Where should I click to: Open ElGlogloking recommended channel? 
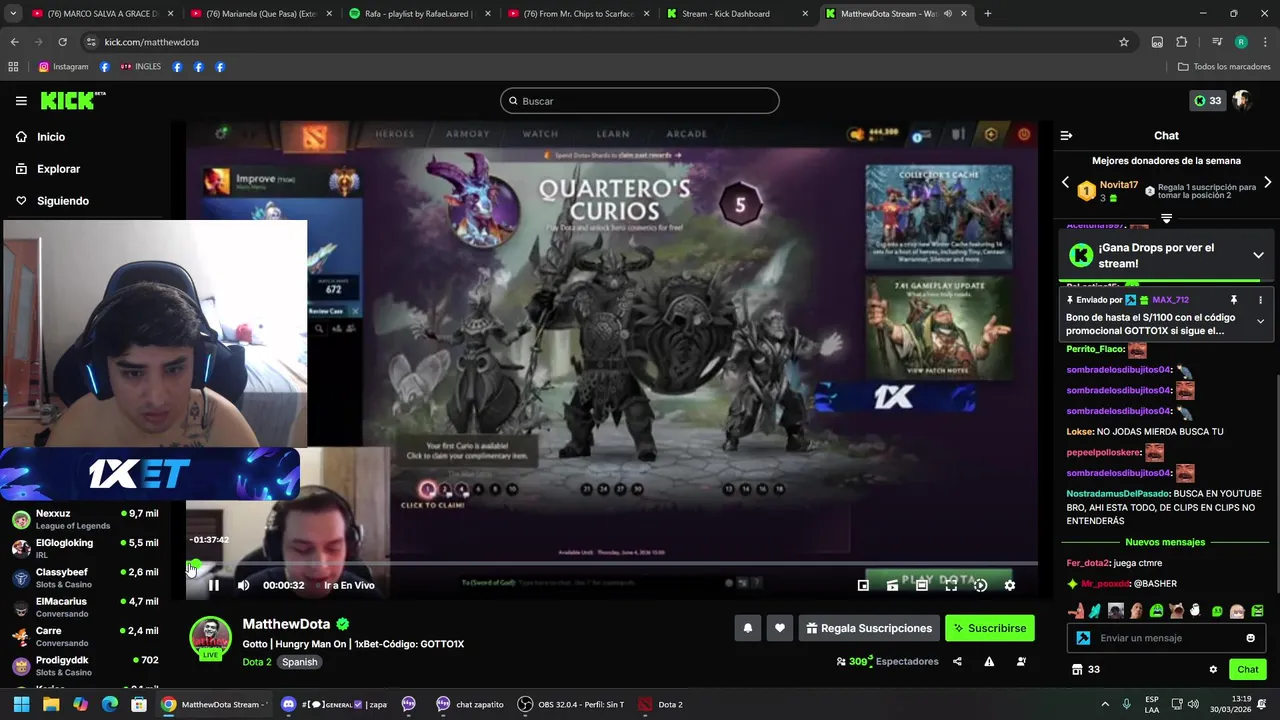point(85,548)
